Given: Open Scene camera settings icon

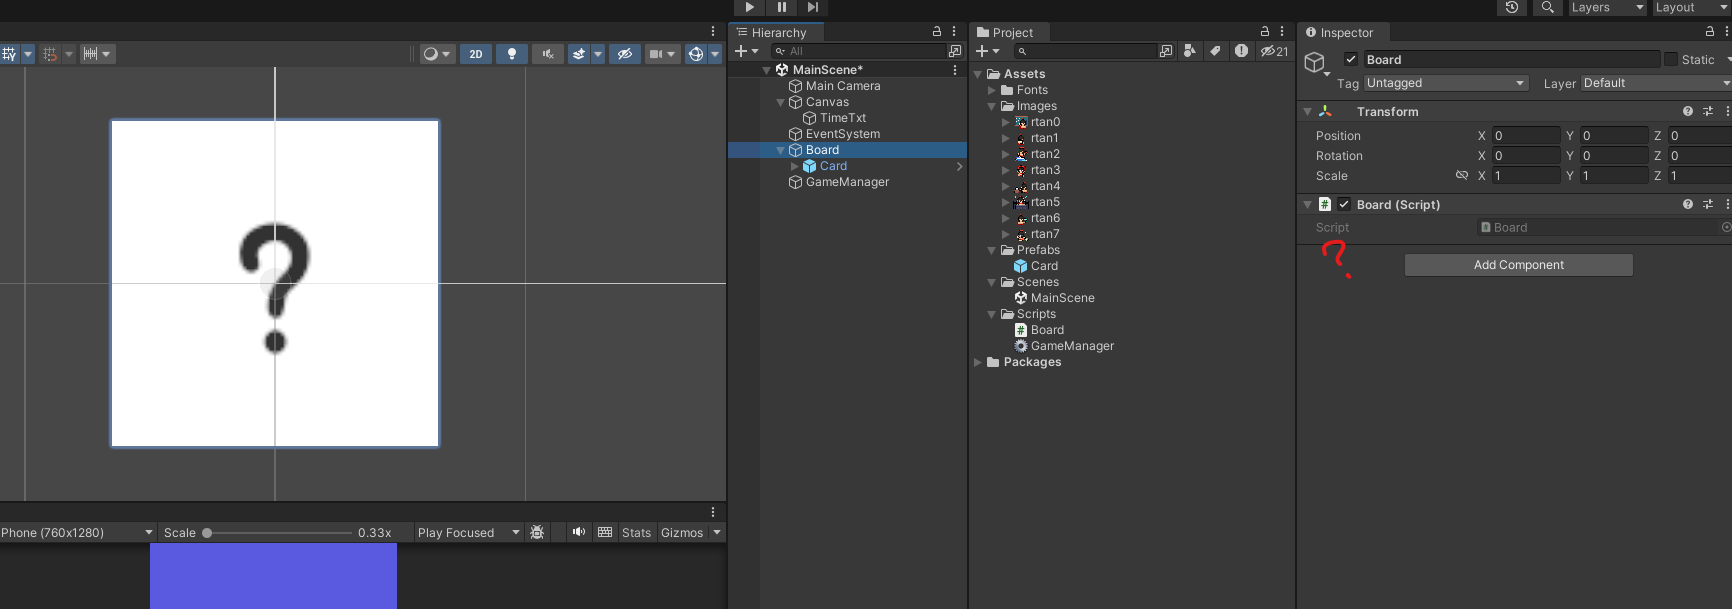Looking at the screenshot, I should click(x=656, y=54).
